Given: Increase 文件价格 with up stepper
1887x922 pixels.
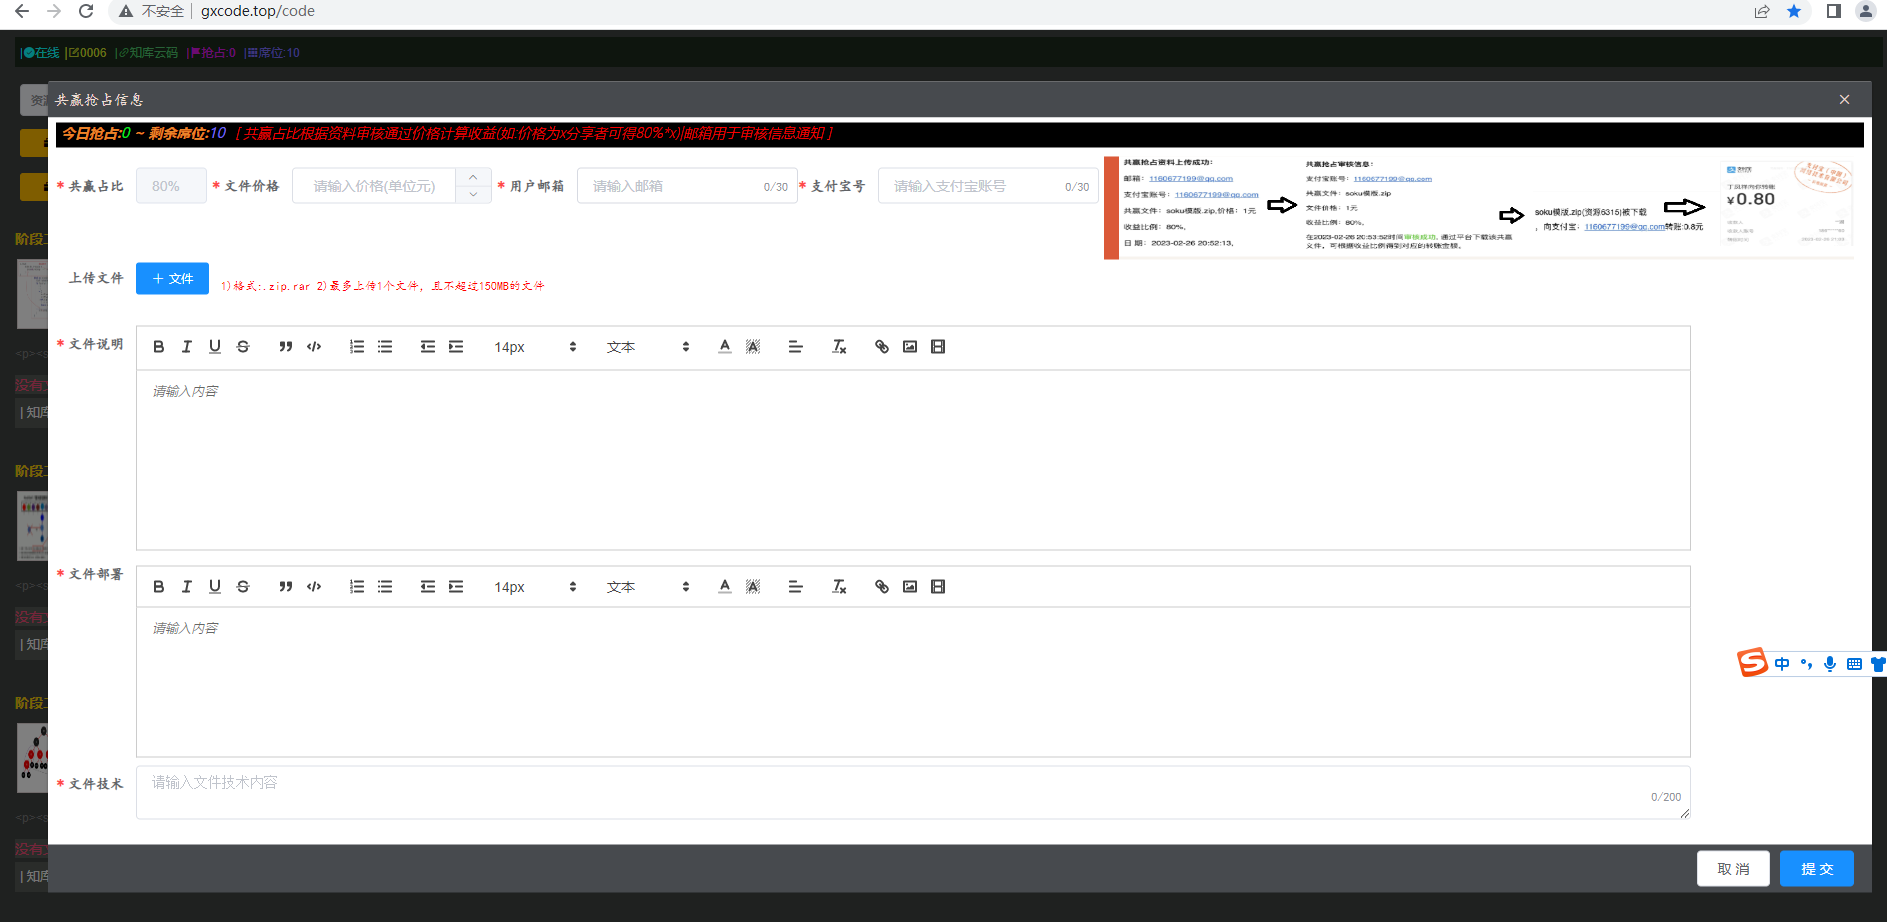Looking at the screenshot, I should point(473,177).
